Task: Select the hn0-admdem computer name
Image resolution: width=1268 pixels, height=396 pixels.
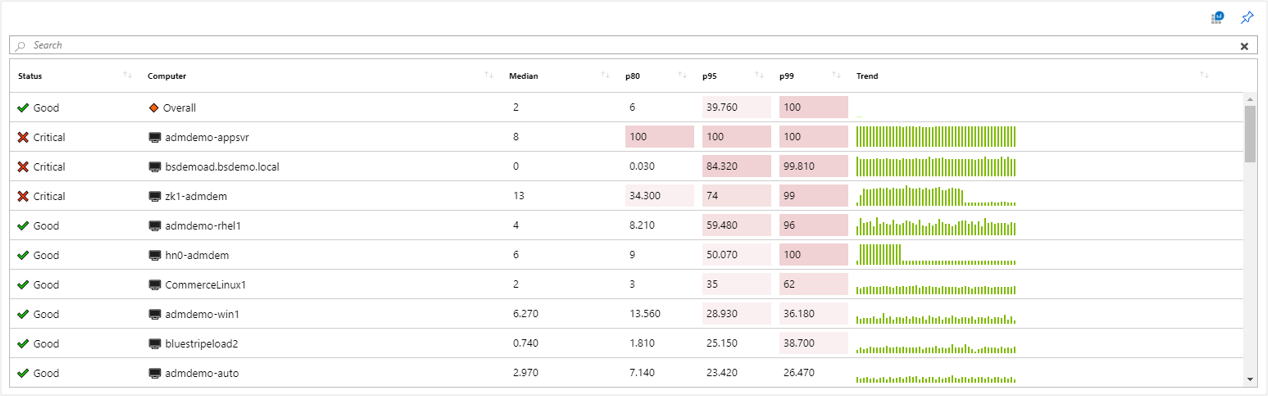Action: (198, 255)
